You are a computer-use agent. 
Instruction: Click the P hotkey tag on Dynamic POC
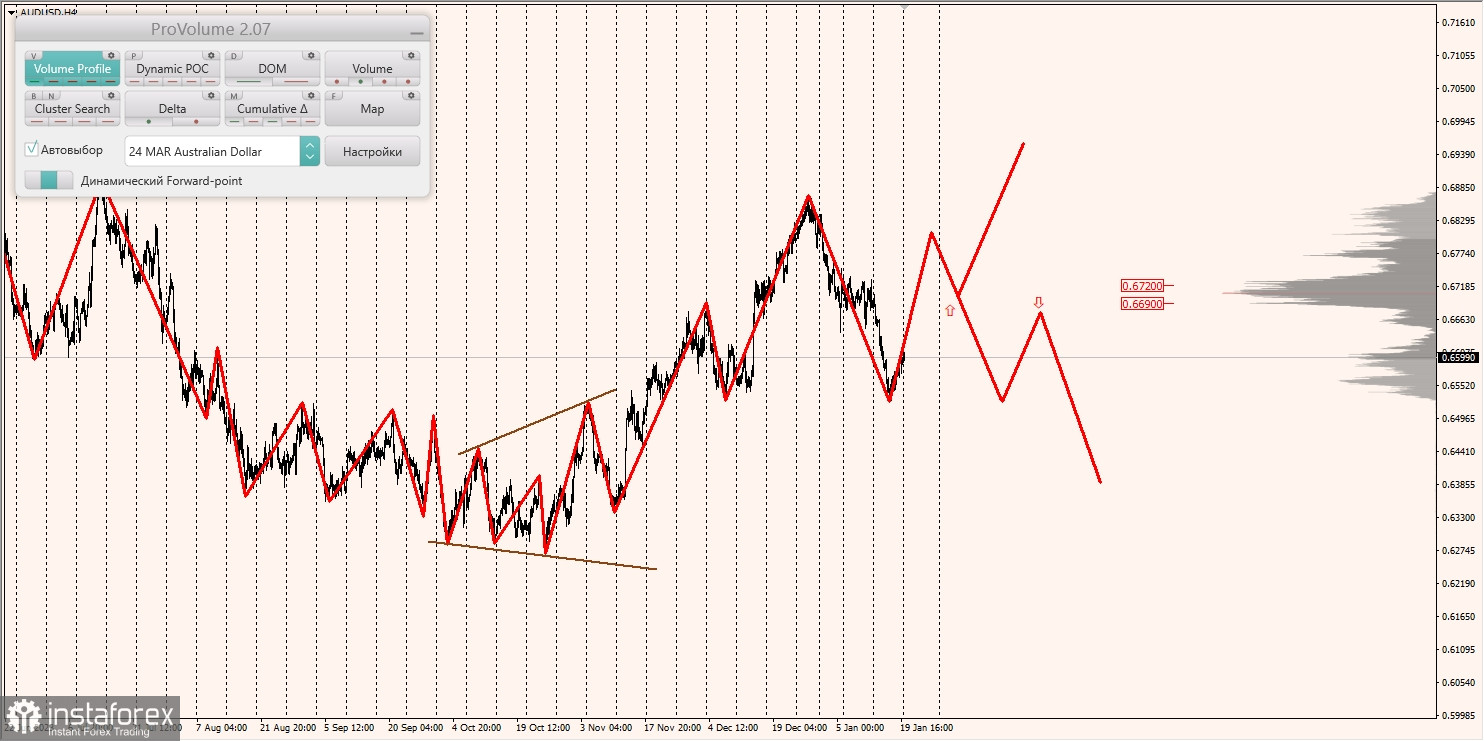click(x=134, y=56)
